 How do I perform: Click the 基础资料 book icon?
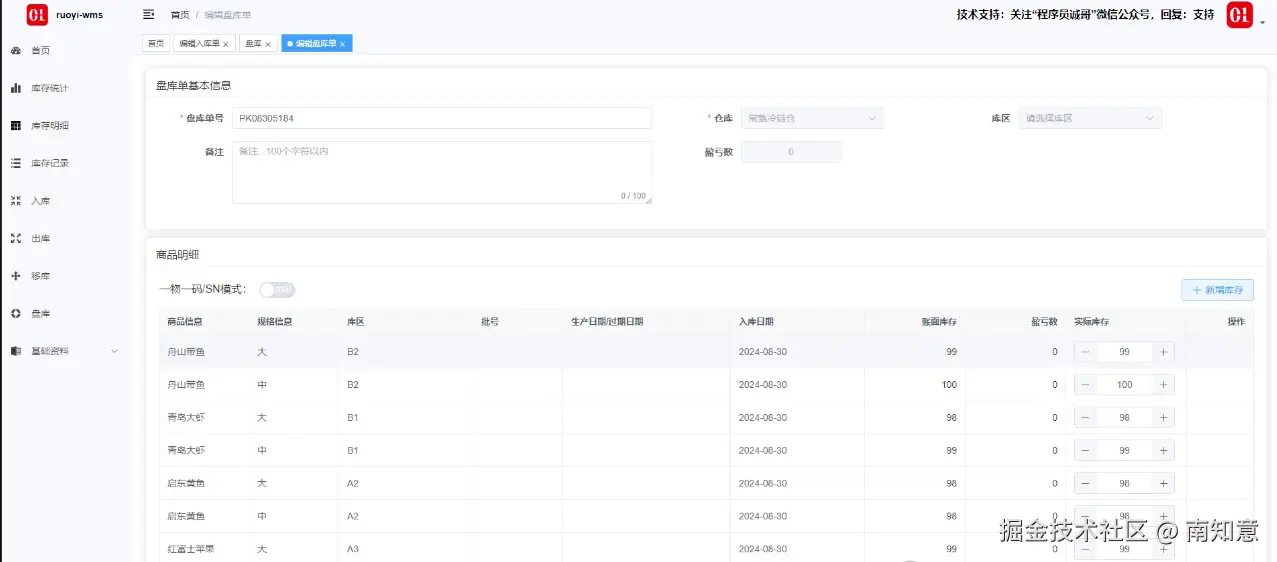(15, 351)
